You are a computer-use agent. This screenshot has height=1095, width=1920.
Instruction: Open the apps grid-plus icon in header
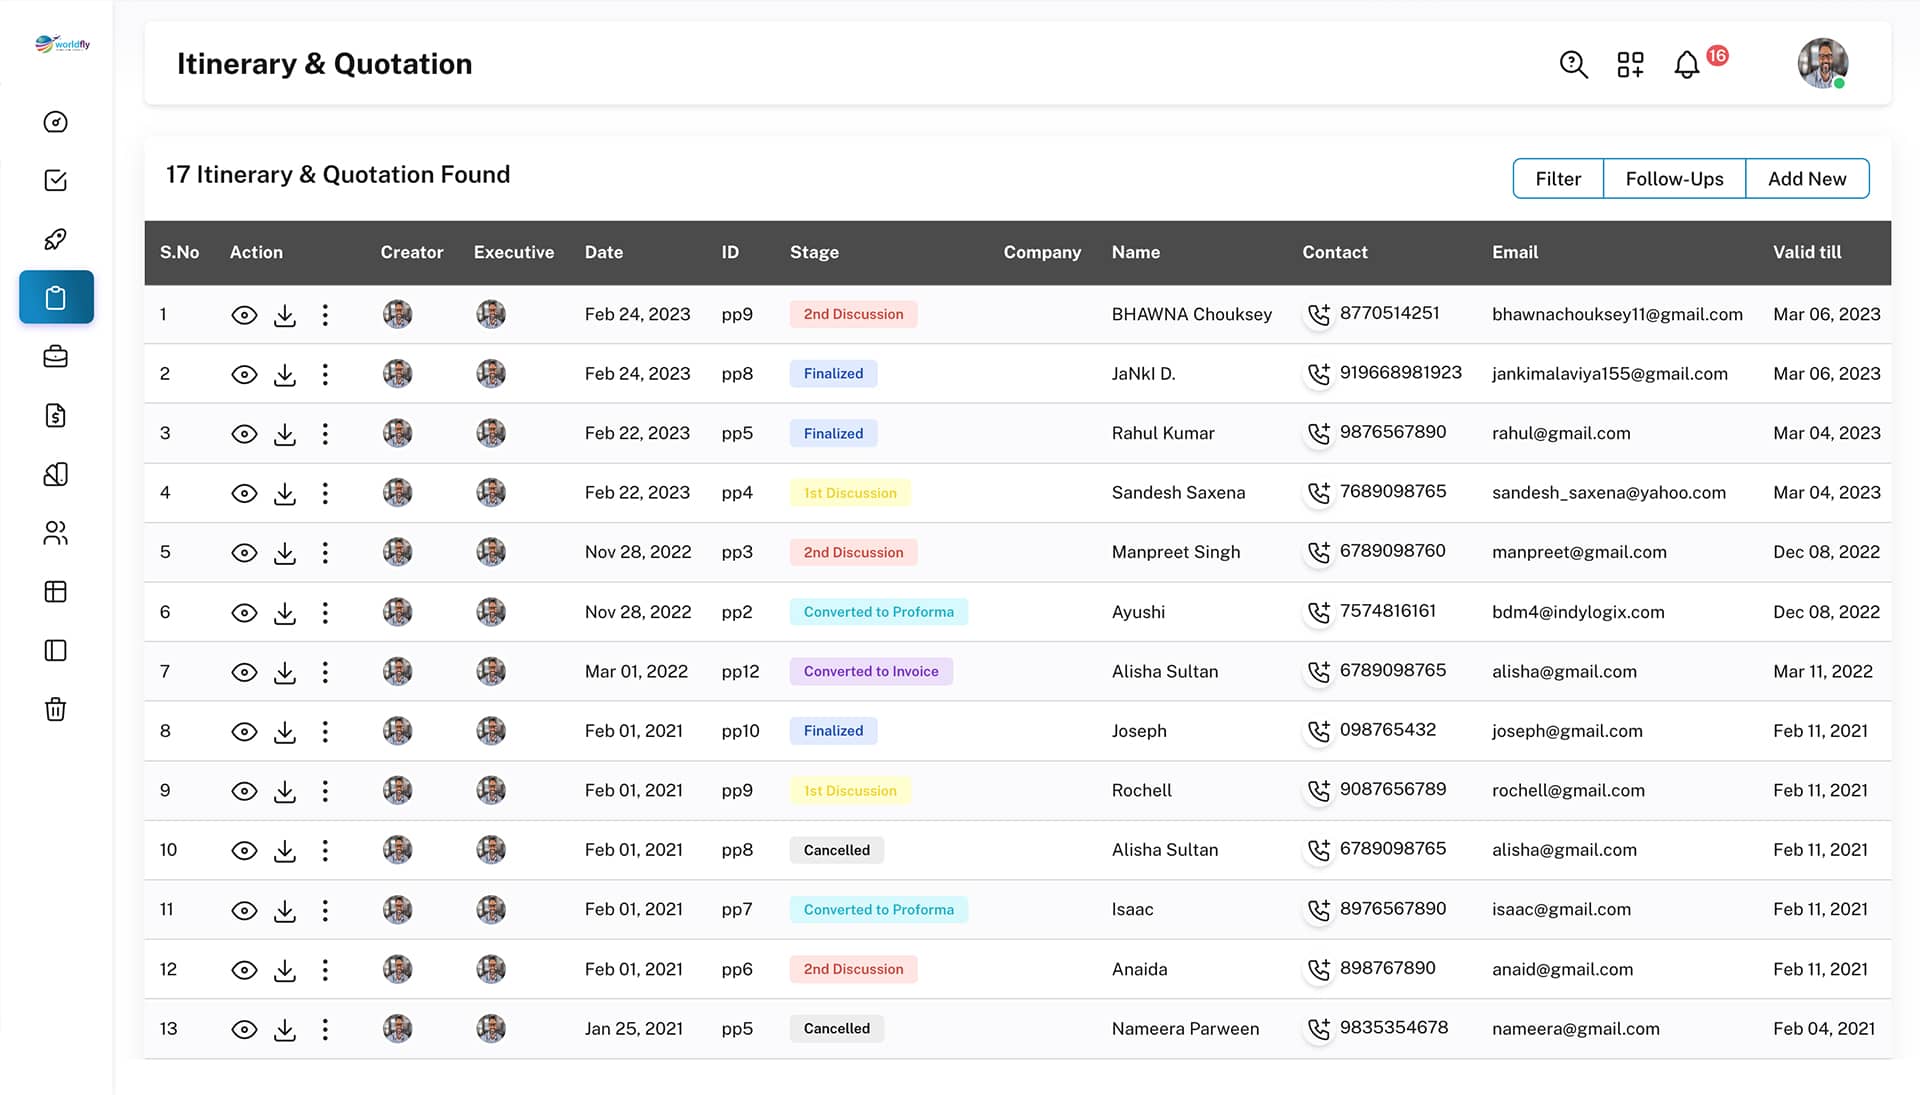click(x=1631, y=65)
